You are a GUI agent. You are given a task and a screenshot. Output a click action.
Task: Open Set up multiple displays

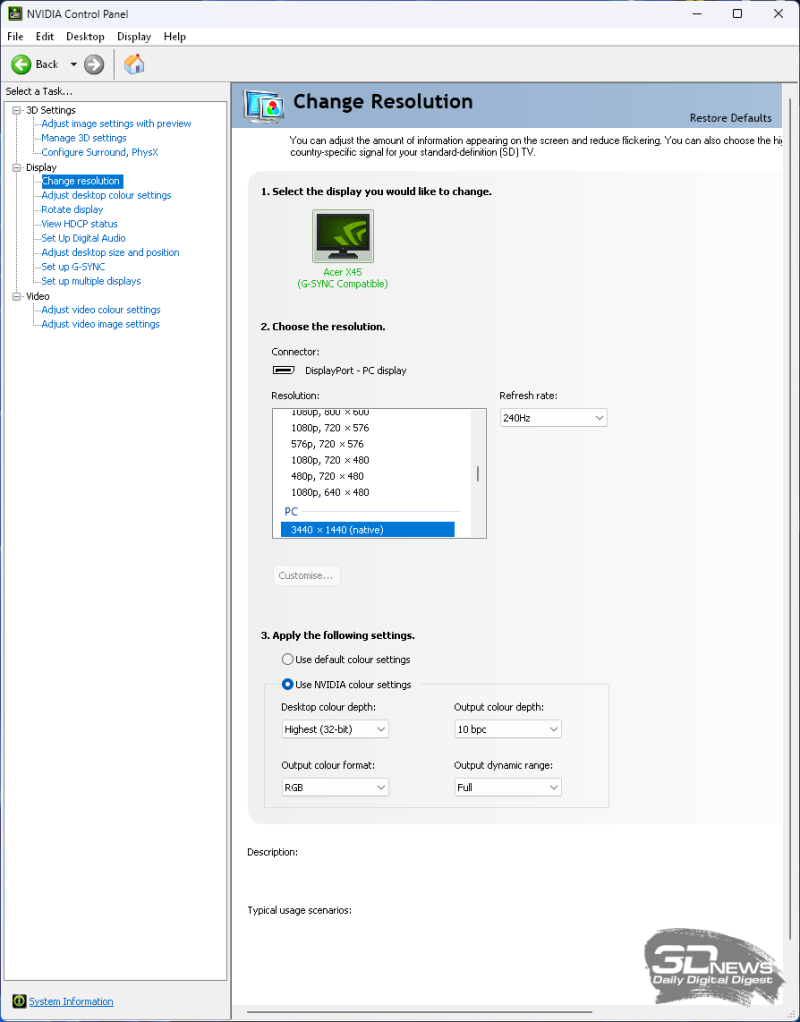(x=91, y=281)
